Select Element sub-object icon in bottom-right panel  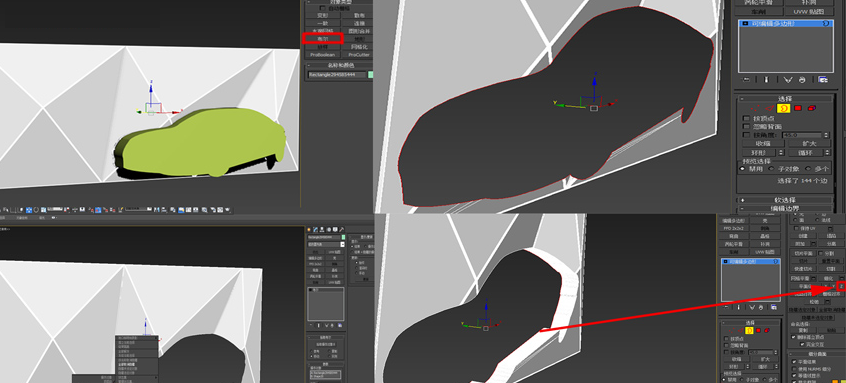pyautogui.click(x=767, y=330)
